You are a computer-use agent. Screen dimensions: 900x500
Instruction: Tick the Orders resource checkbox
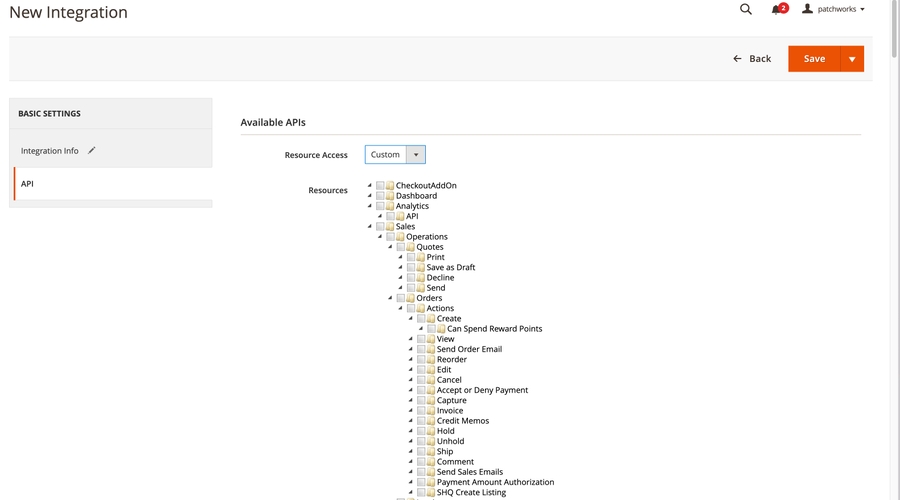400,298
